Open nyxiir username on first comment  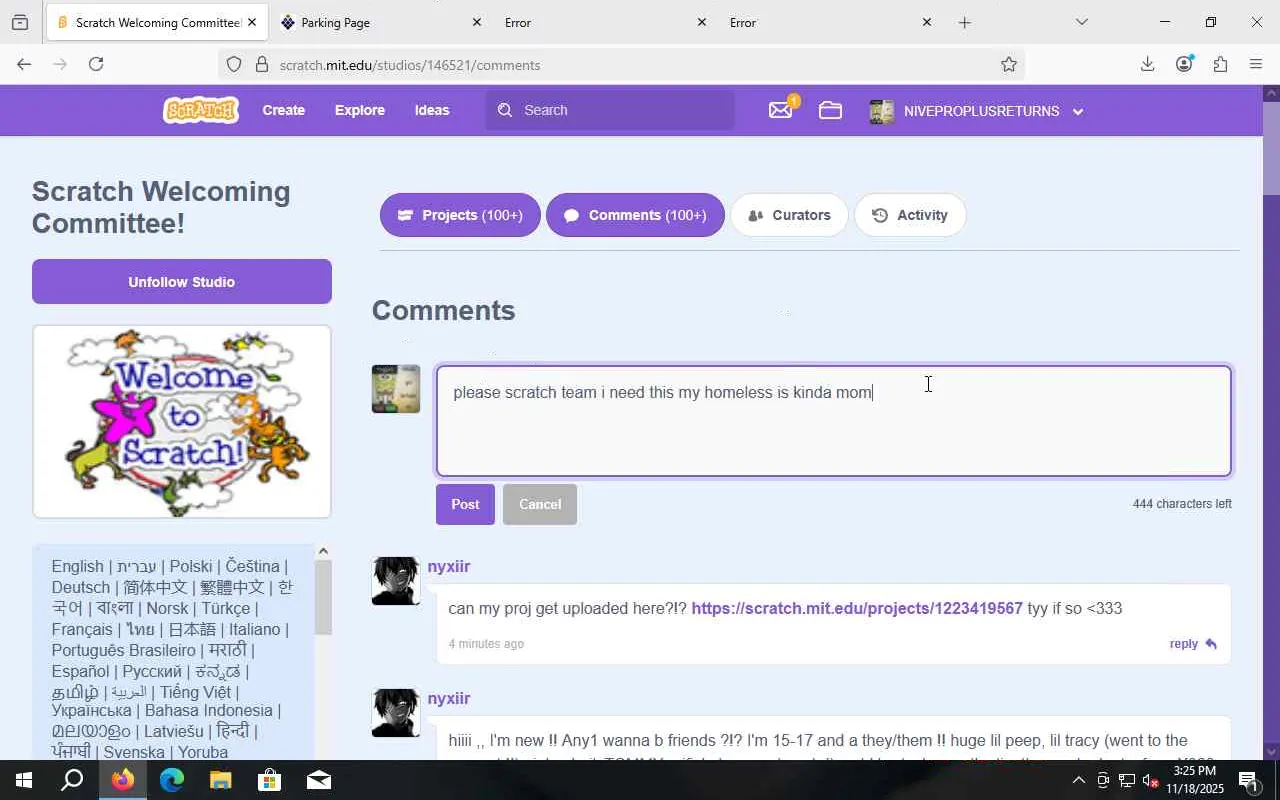[449, 566]
